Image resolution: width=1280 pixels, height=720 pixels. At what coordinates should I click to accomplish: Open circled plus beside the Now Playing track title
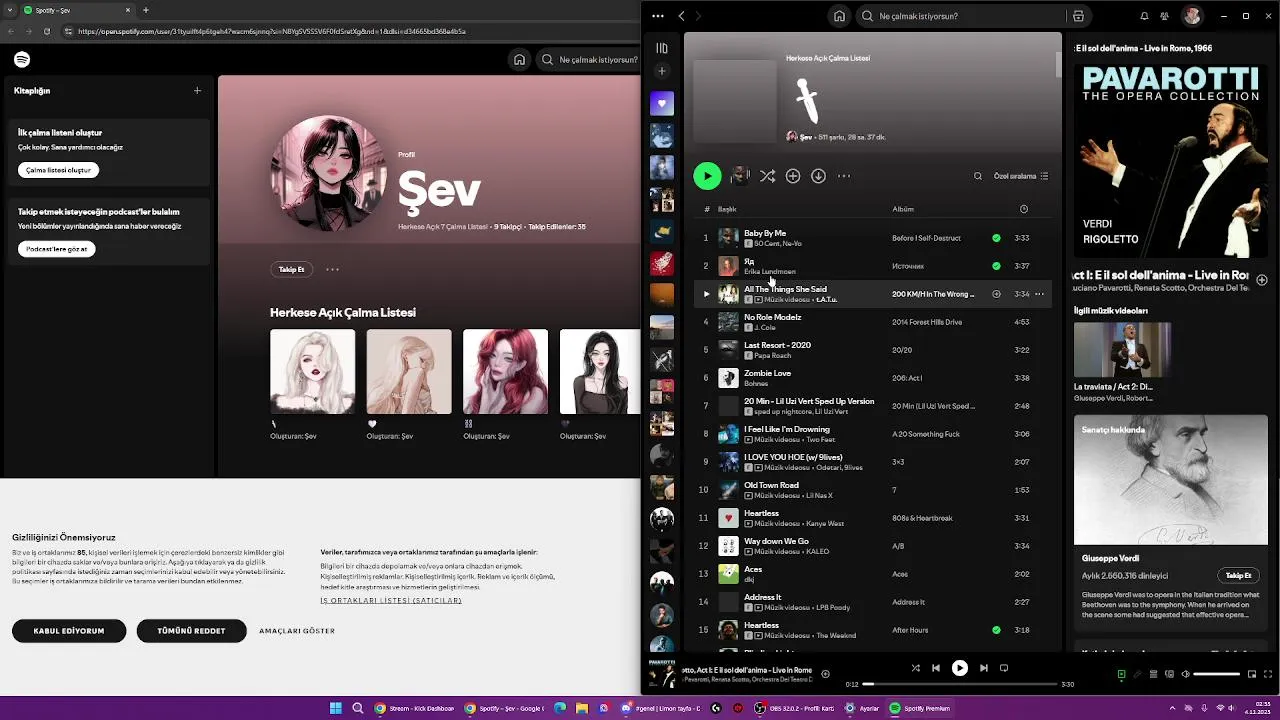point(1262,280)
